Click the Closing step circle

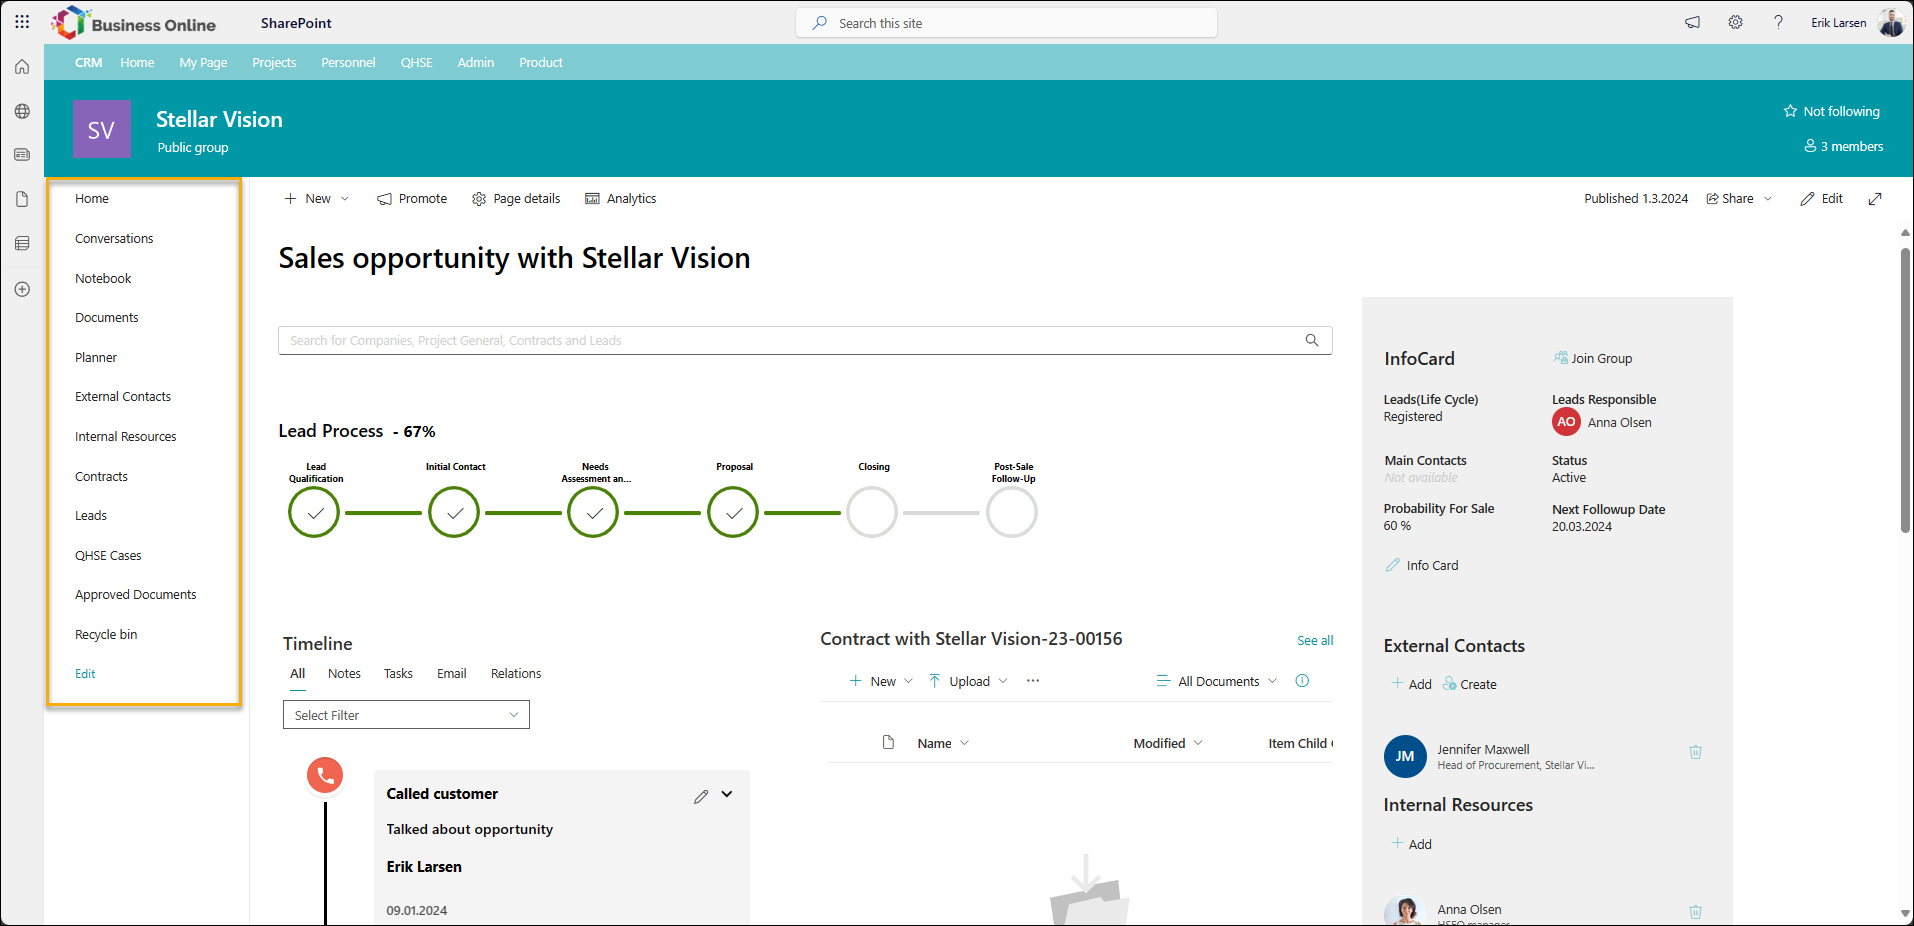coord(873,513)
